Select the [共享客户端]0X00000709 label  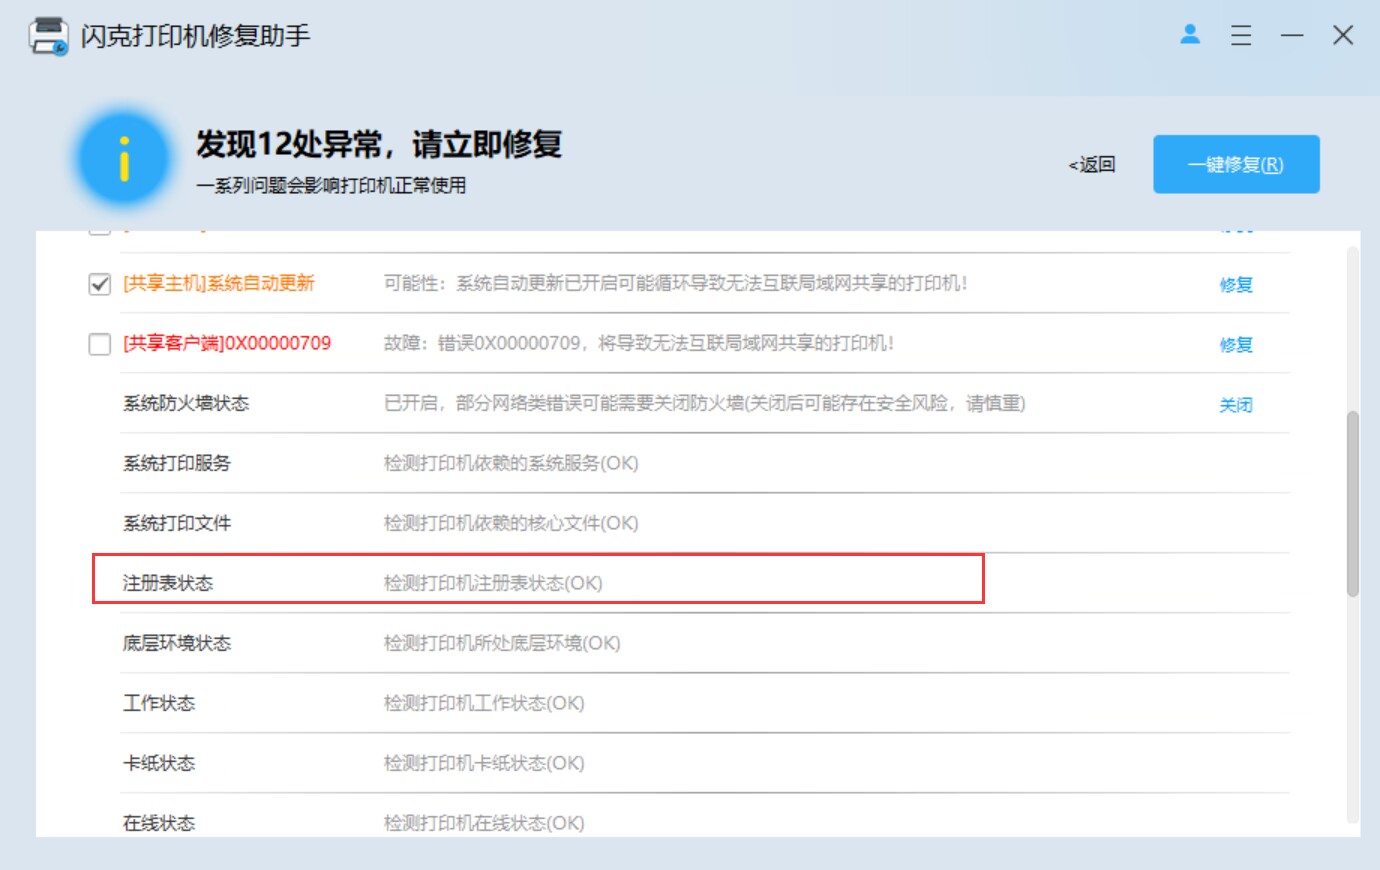227,343
